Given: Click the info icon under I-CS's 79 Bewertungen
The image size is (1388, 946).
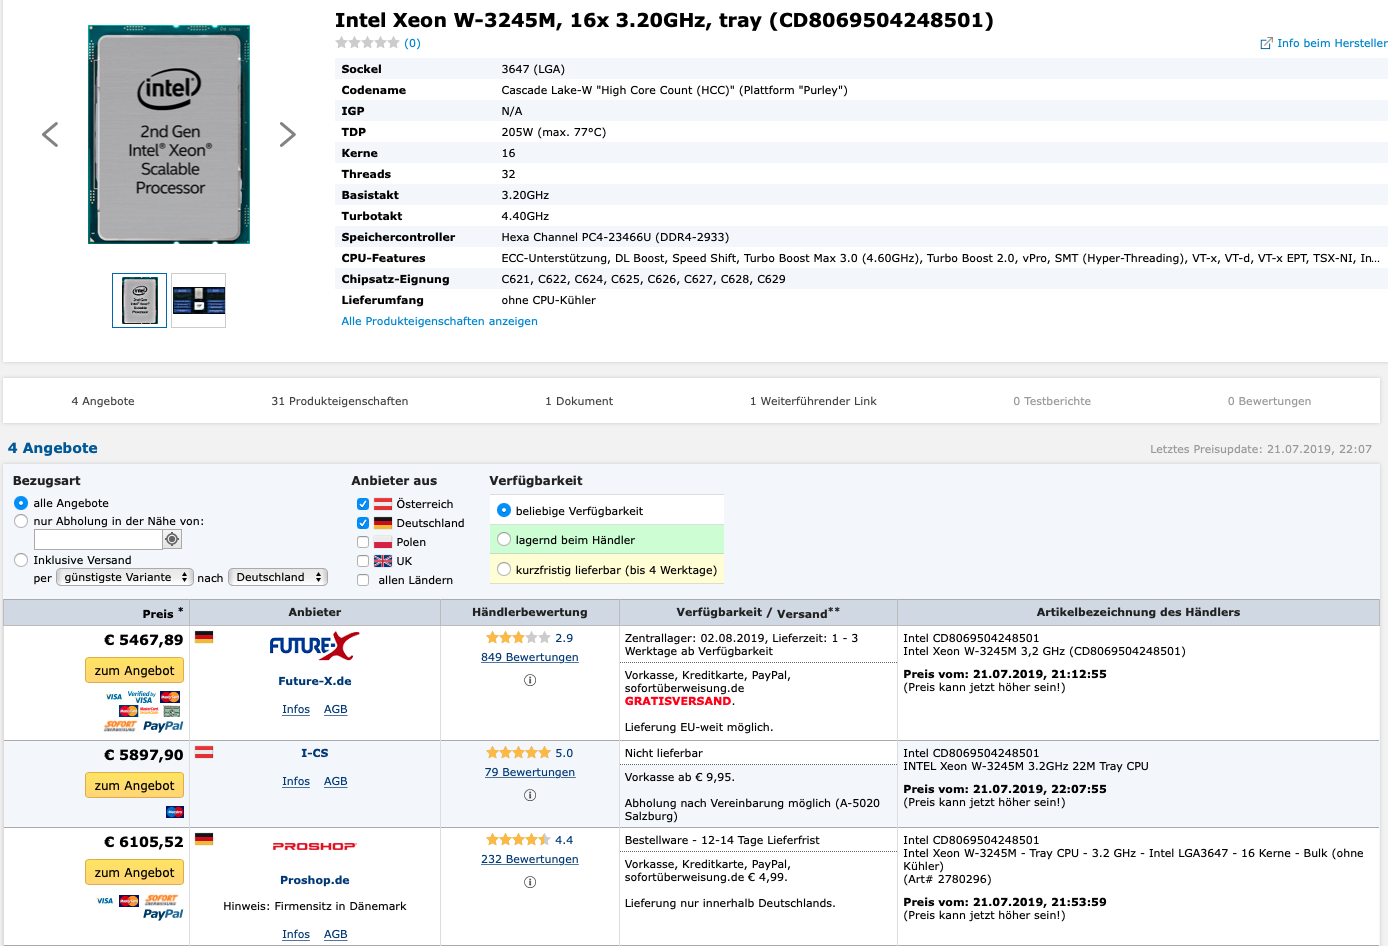Looking at the screenshot, I should pyautogui.click(x=530, y=795).
